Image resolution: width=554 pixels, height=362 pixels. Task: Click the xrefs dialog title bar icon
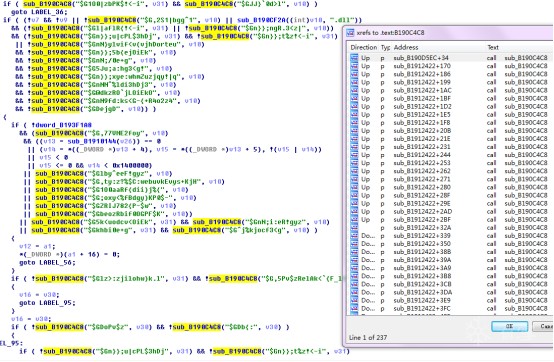pyautogui.click(x=350, y=32)
